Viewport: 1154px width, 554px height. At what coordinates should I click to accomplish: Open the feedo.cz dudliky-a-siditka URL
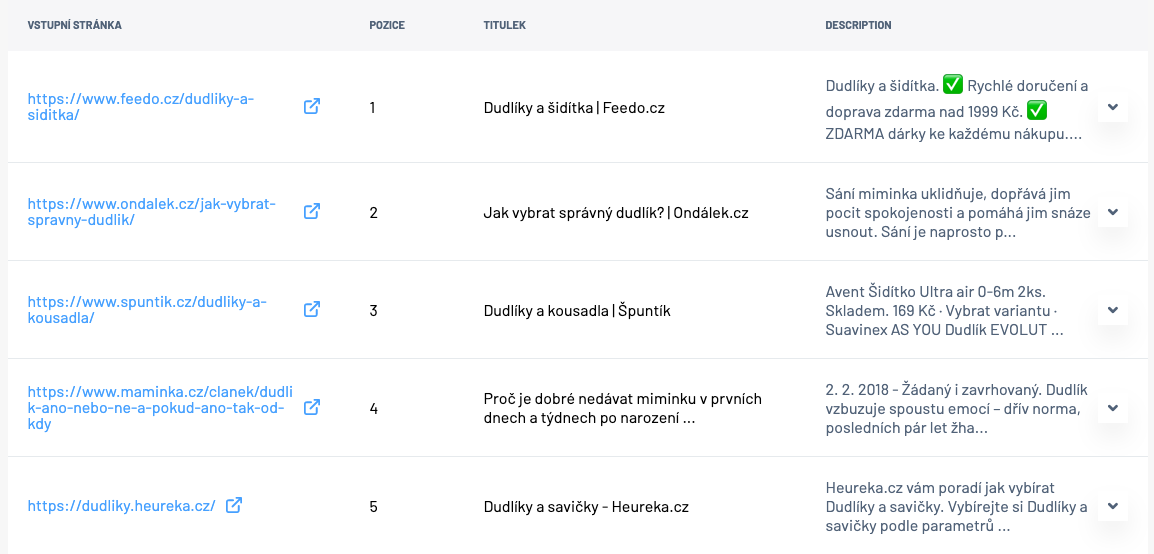click(x=141, y=107)
